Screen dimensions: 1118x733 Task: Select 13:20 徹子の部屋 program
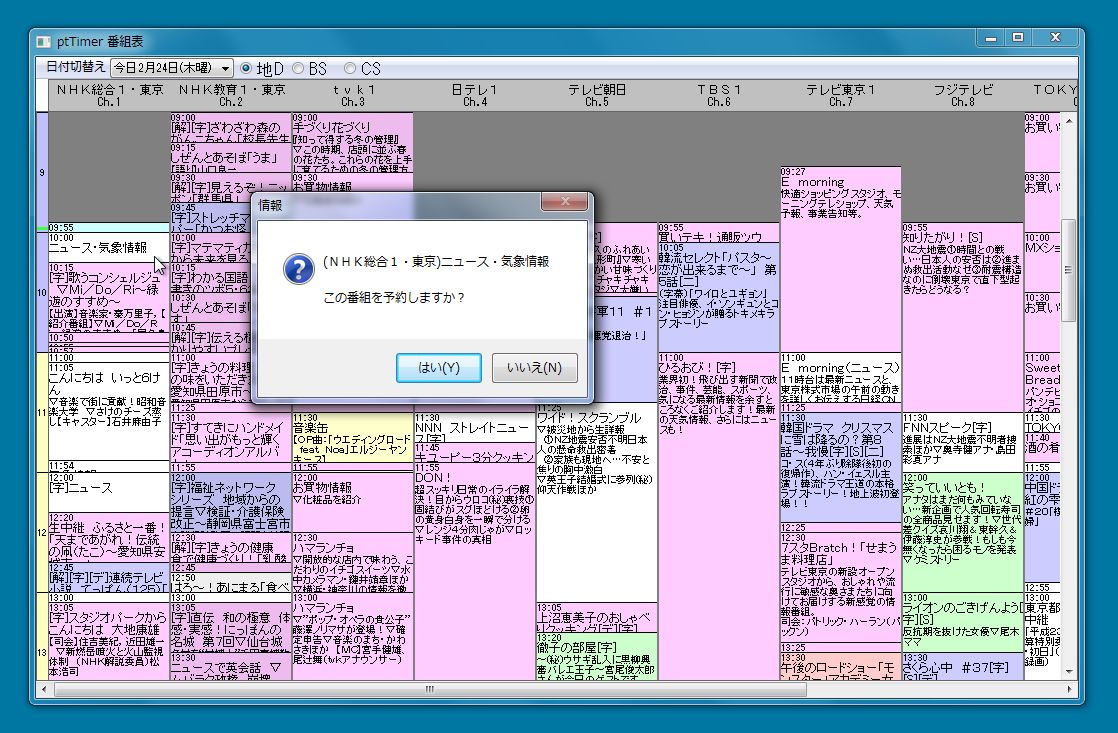[596, 656]
